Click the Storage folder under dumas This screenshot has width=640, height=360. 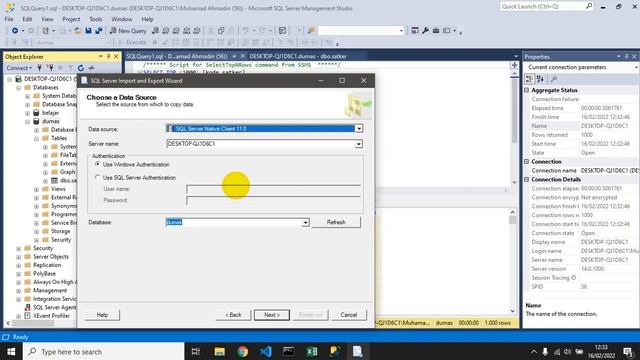(60, 231)
